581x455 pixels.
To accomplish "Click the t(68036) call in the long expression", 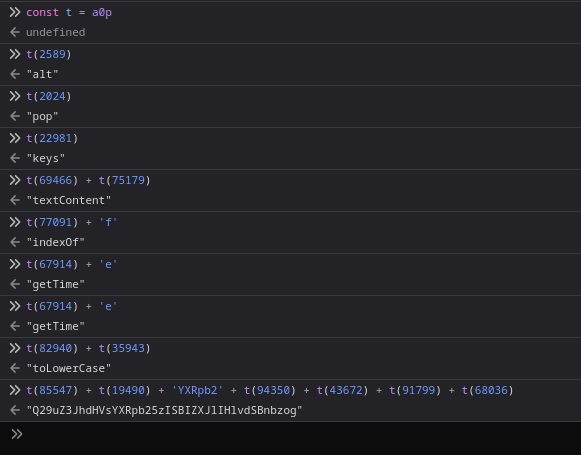I will [488, 390].
